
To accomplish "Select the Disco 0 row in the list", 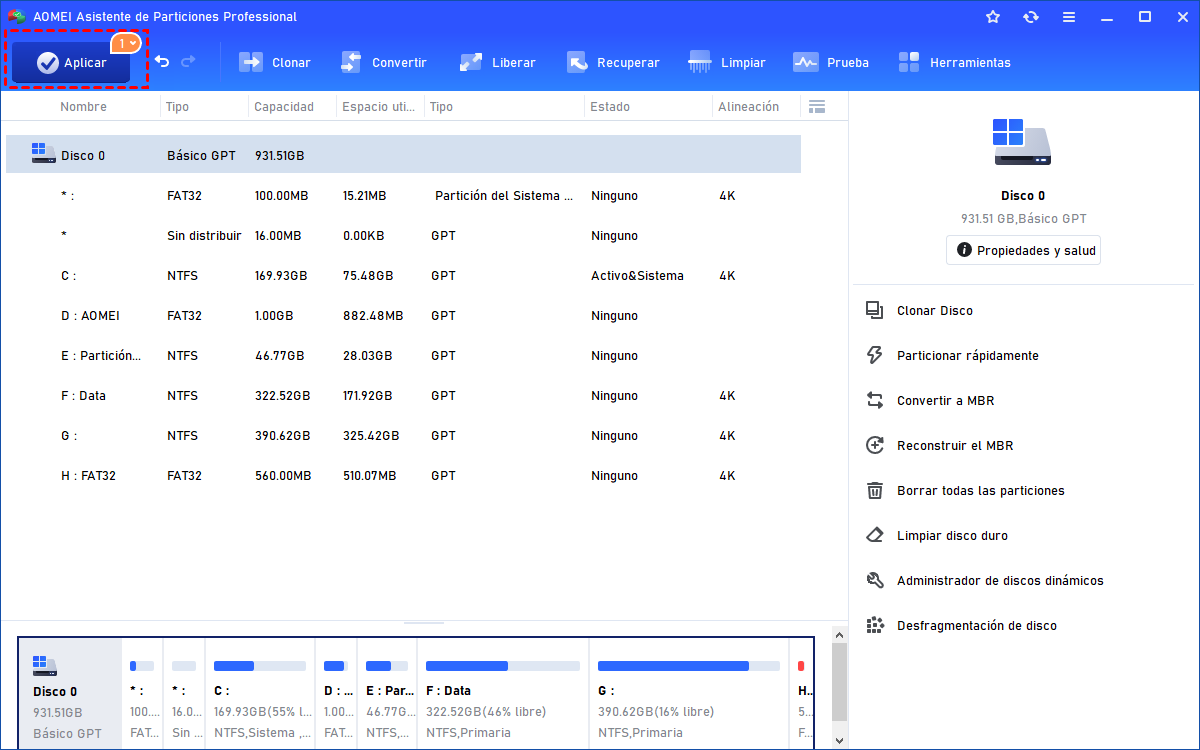I will tap(403, 156).
